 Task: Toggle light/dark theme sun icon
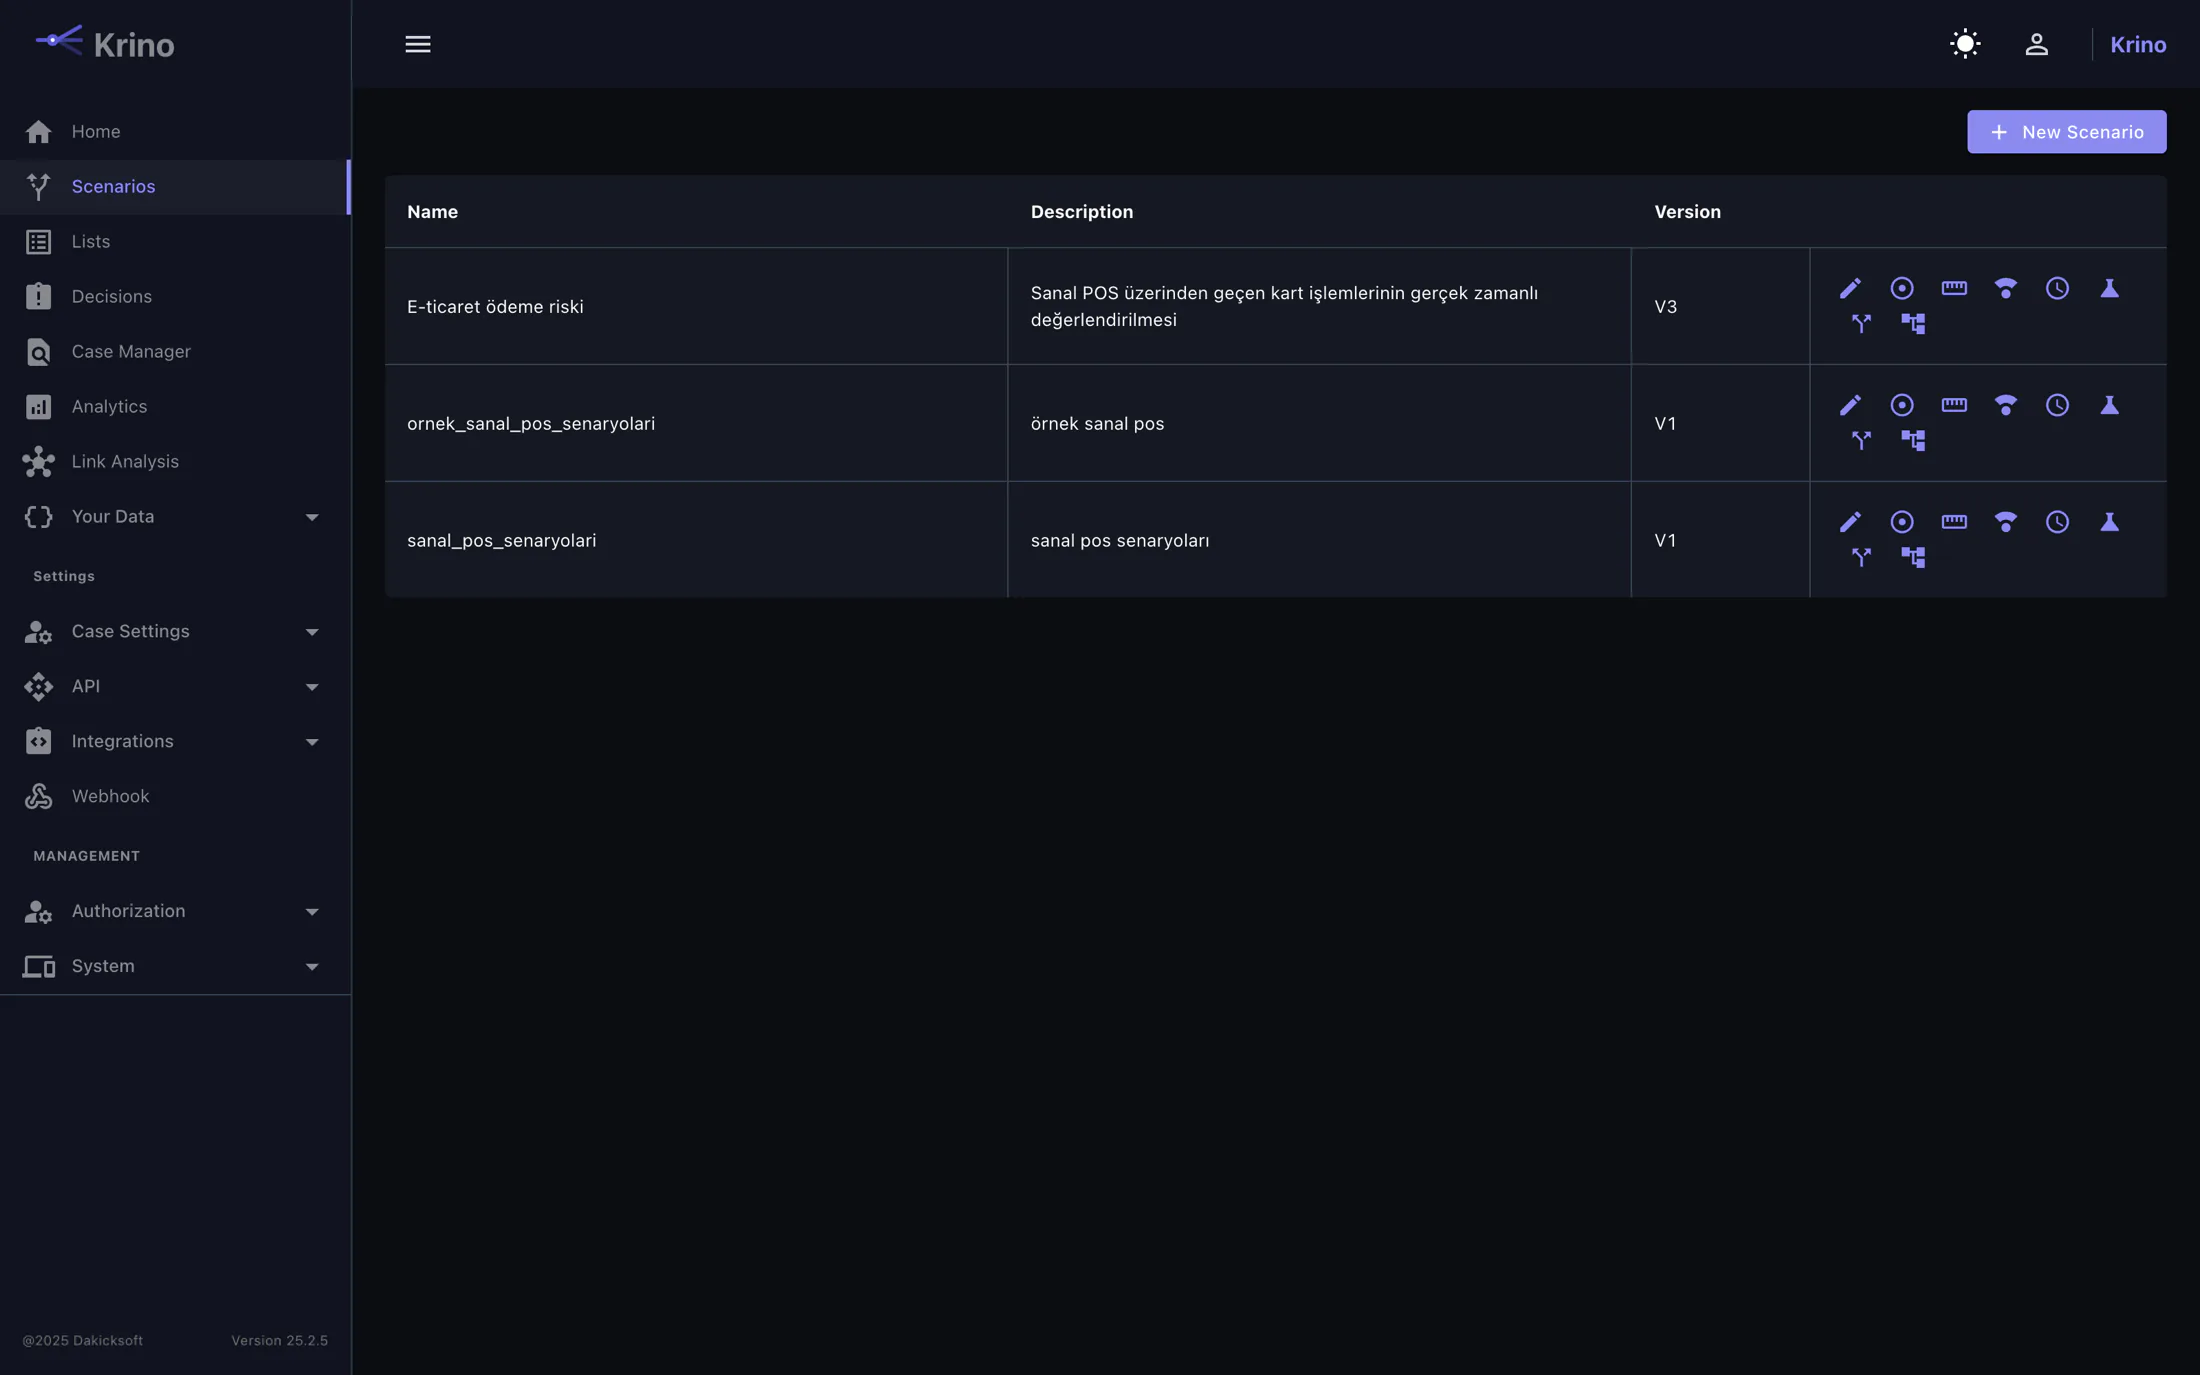pos(1965,44)
